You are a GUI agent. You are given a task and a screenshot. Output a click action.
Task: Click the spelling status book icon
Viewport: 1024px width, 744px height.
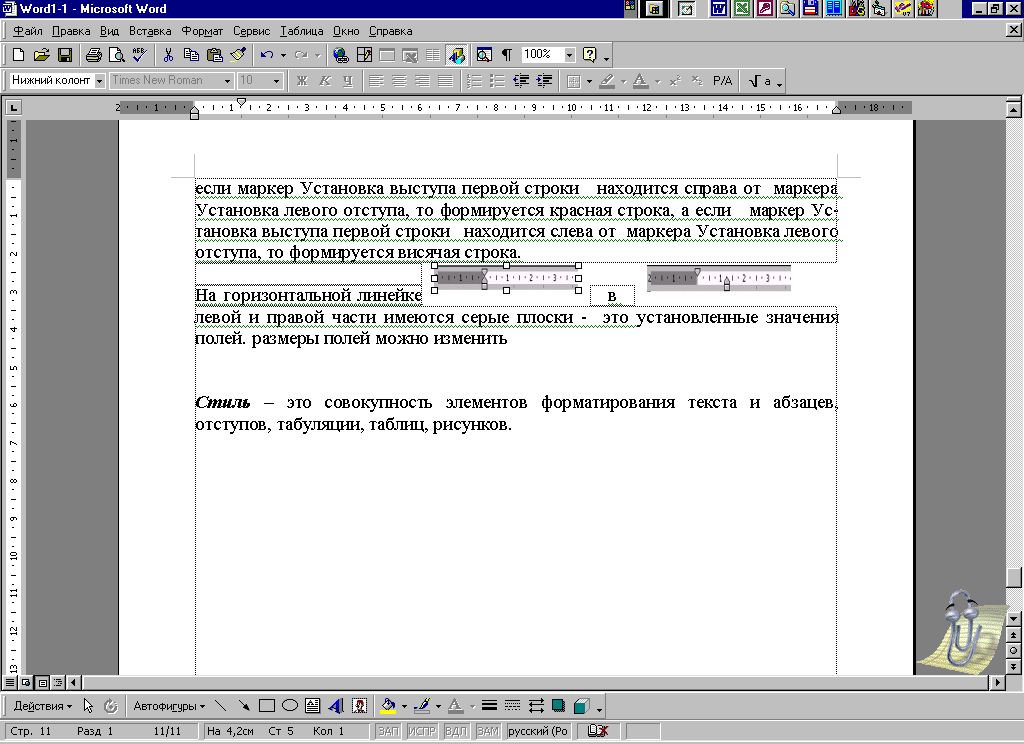click(598, 731)
